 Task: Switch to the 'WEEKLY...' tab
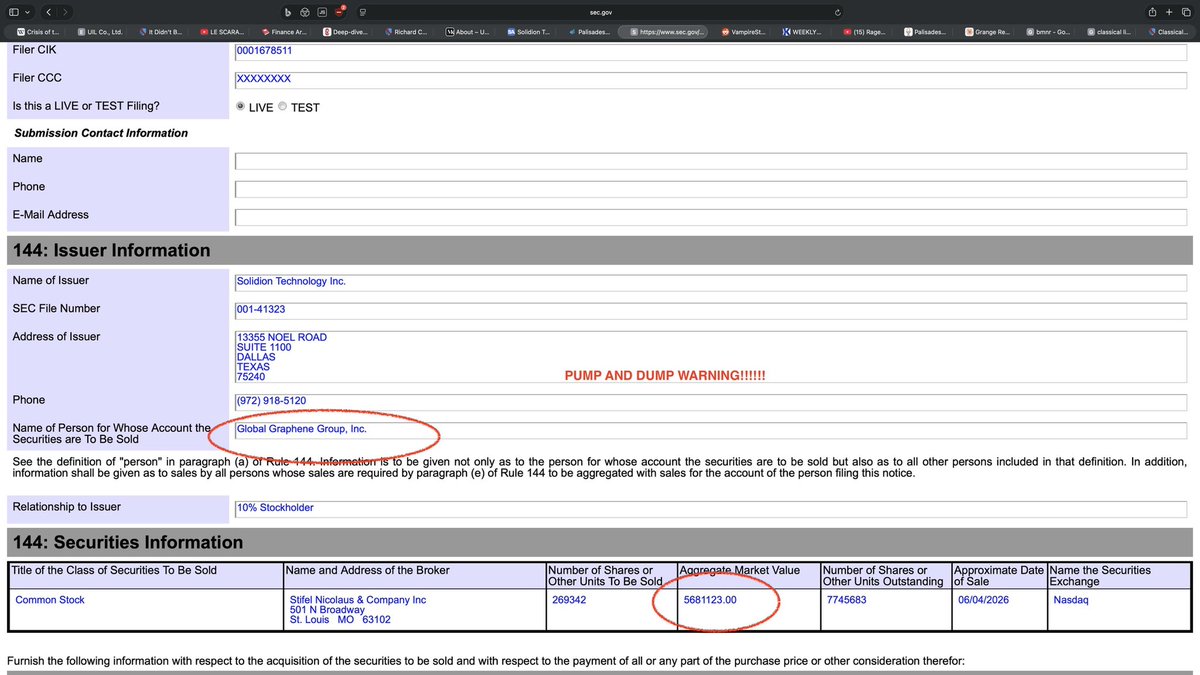pyautogui.click(x=804, y=32)
